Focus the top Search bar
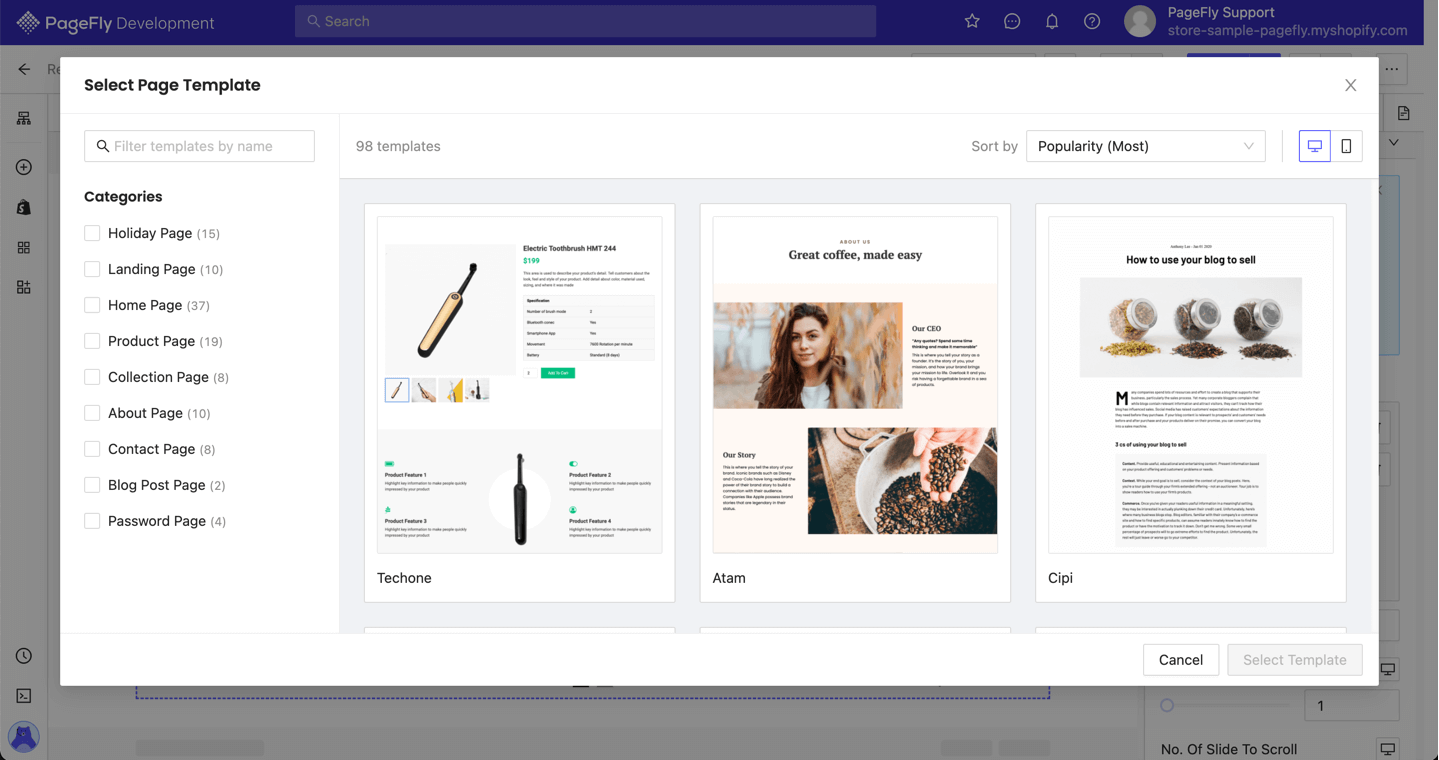 point(585,21)
